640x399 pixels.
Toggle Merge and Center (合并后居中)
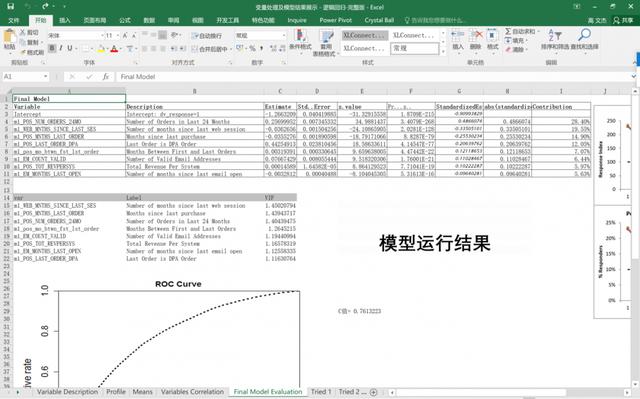[209, 49]
